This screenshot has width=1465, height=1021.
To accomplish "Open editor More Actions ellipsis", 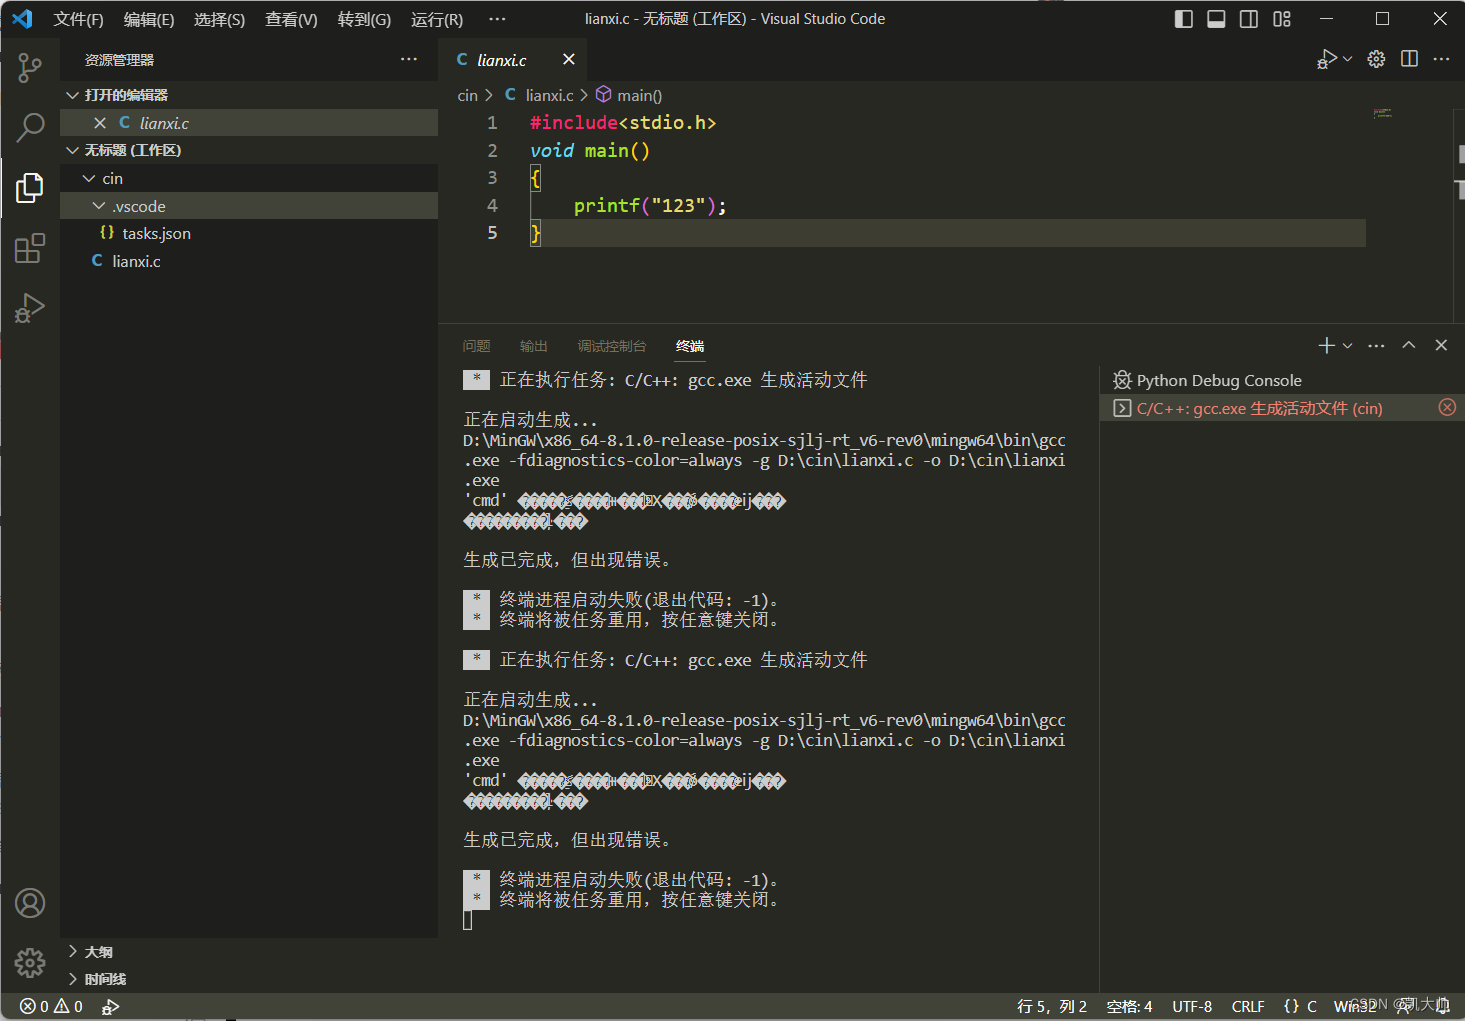I will click(x=1441, y=59).
